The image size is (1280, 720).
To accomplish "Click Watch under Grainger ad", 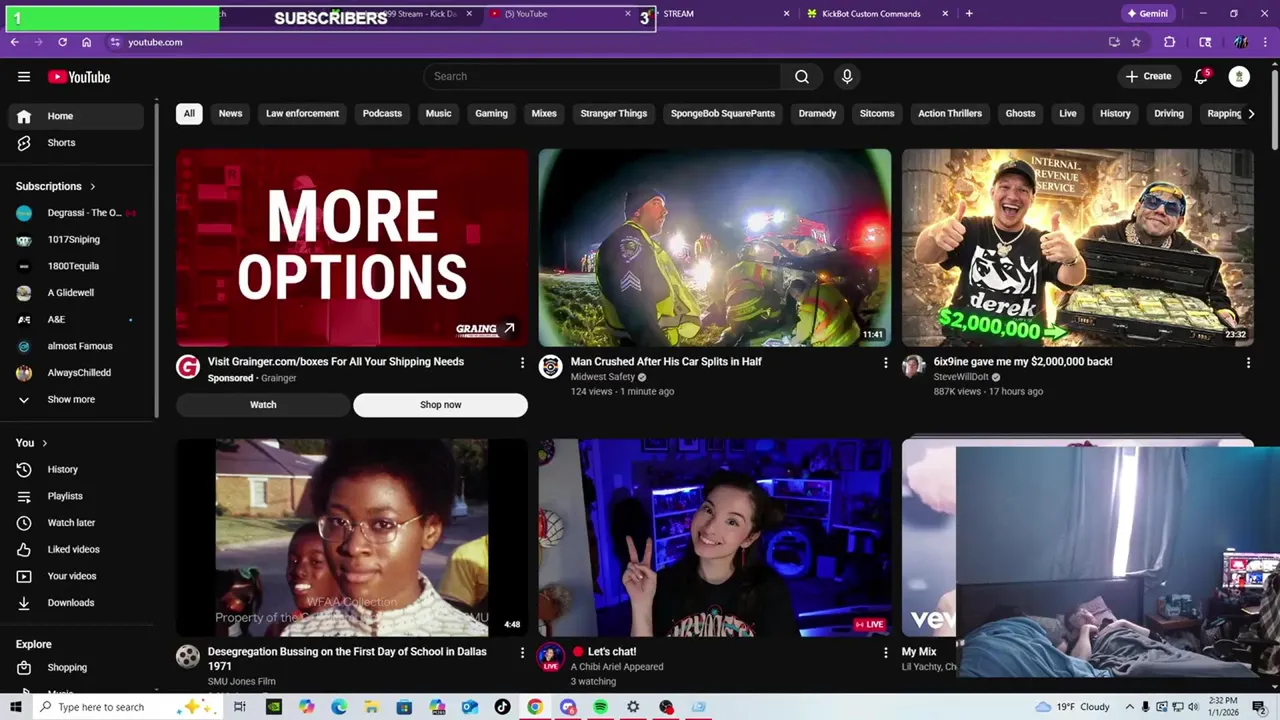I will (263, 405).
